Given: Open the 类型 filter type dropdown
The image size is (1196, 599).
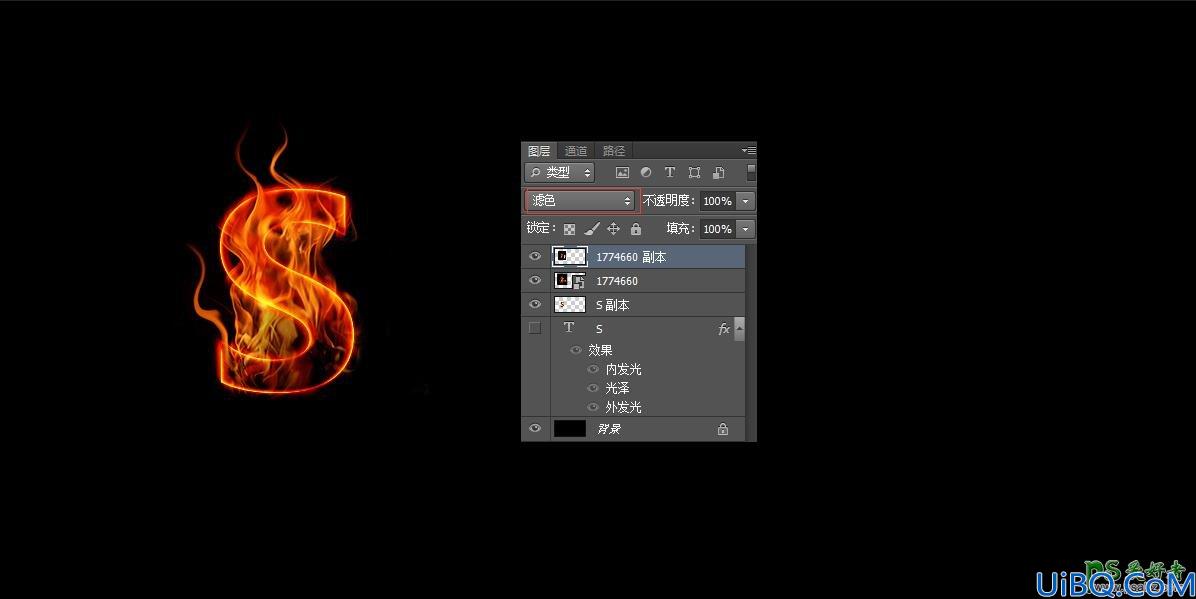Looking at the screenshot, I should tap(559, 172).
